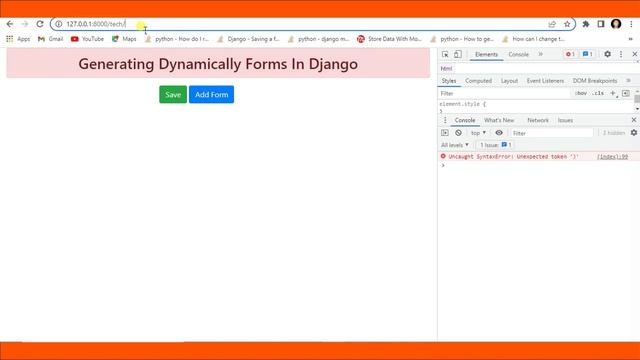Reload the current page
Viewport: 640px width, 360px height.
tap(40, 24)
